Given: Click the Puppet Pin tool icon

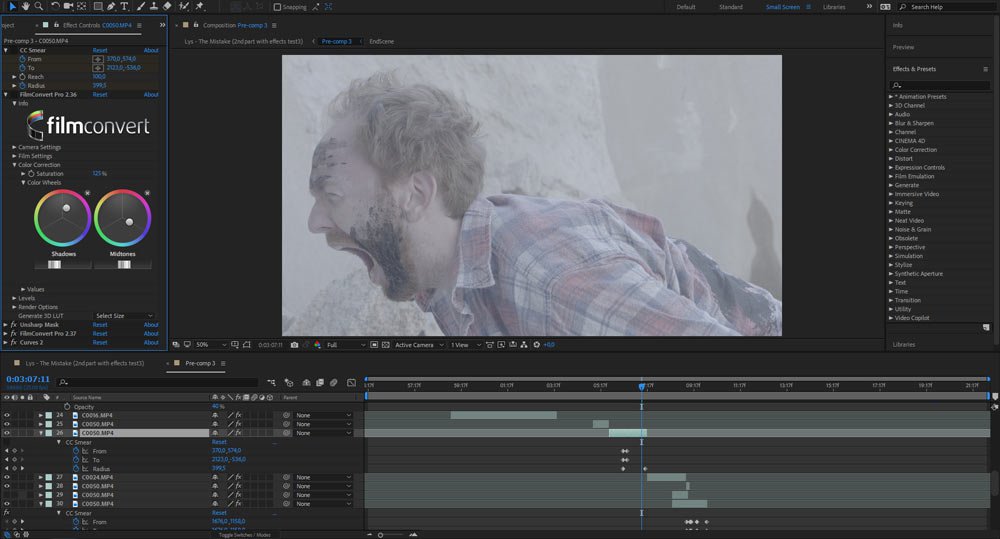Looking at the screenshot, I should pyautogui.click(x=201, y=6).
